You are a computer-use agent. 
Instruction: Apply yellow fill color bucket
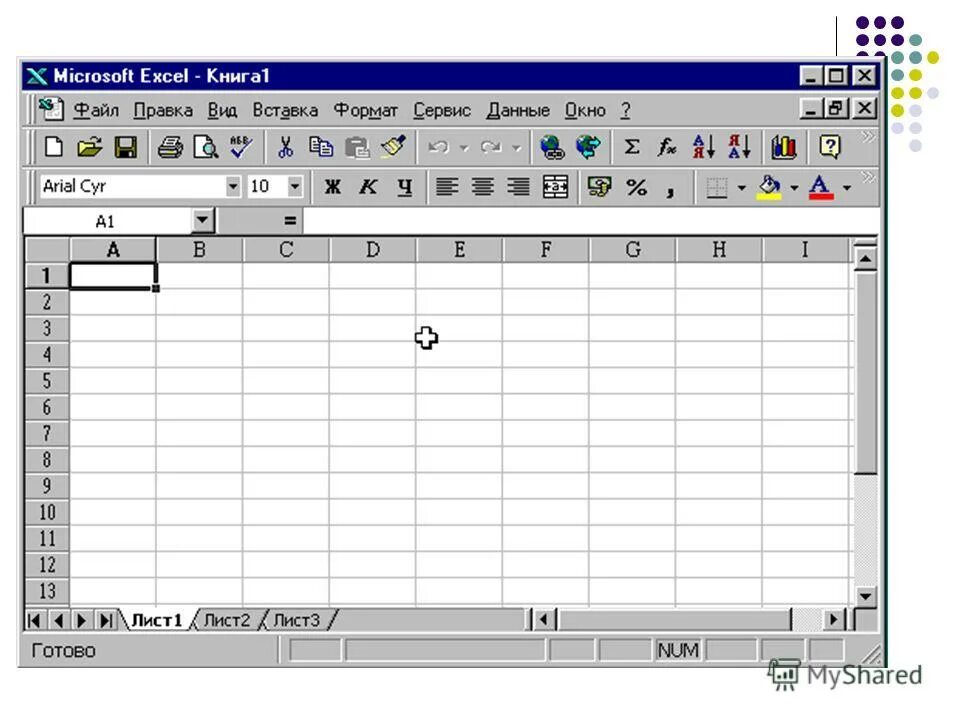coord(770,187)
